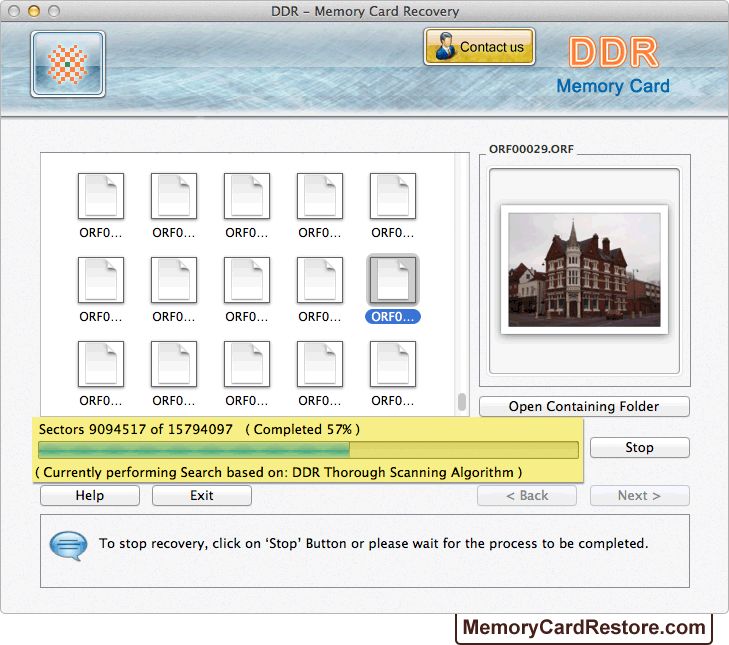The height and width of the screenshot is (645, 729).
Task: Stop the recovery scan
Action: (x=640, y=447)
